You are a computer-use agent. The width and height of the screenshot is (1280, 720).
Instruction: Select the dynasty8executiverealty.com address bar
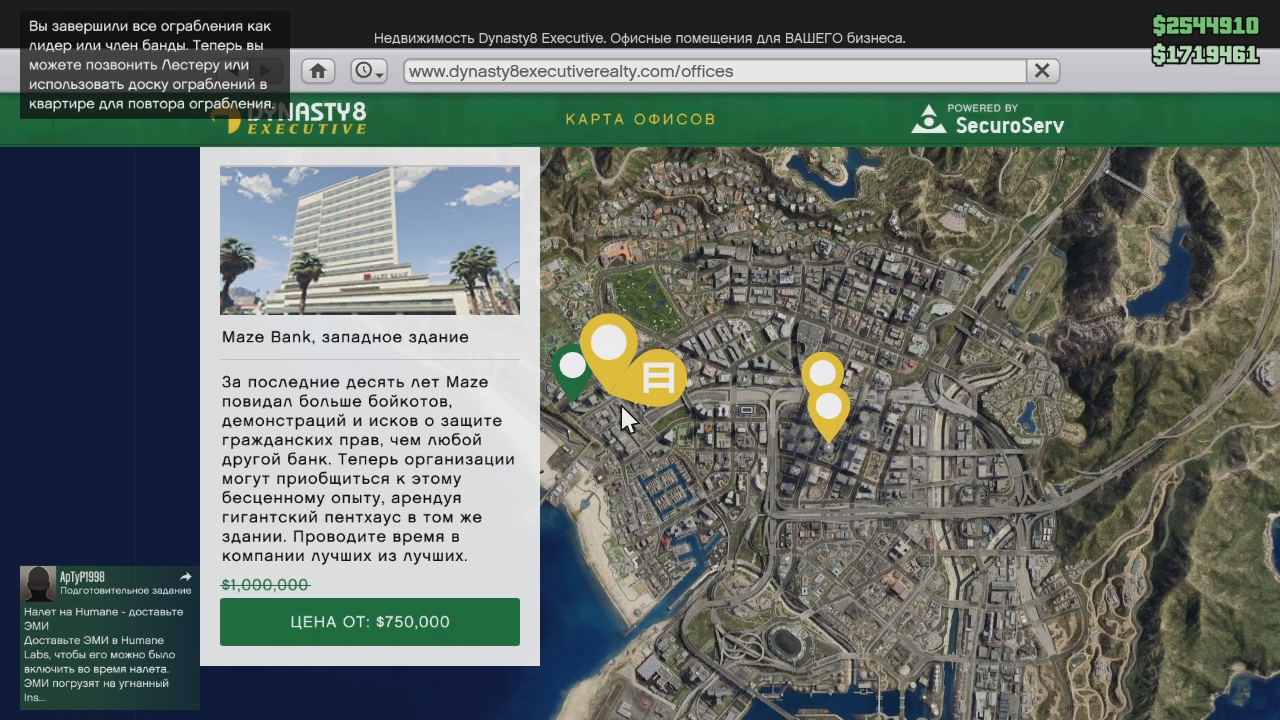tap(715, 71)
